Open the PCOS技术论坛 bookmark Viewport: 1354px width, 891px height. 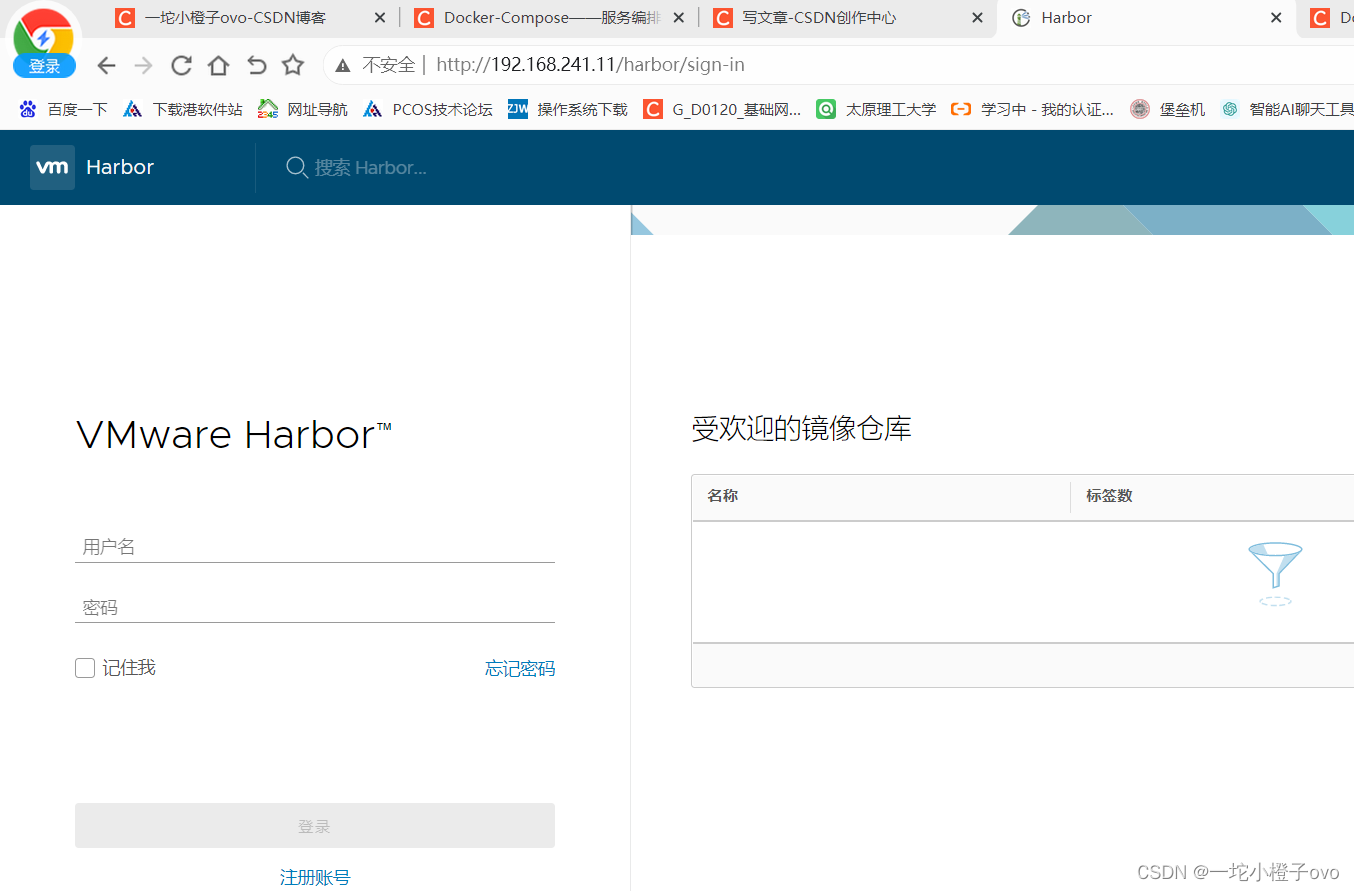pyautogui.click(x=428, y=109)
